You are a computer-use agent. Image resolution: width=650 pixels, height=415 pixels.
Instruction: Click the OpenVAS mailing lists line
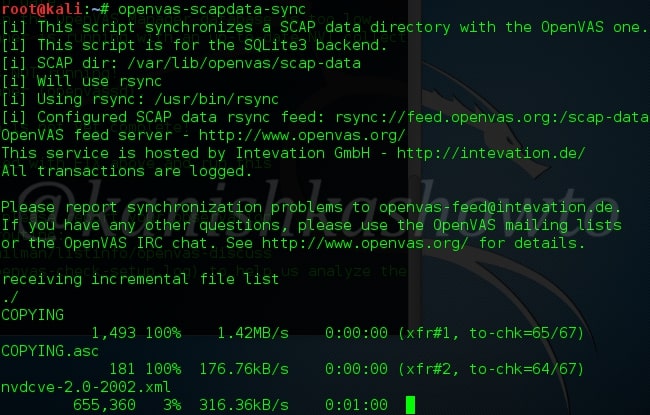[311, 225]
